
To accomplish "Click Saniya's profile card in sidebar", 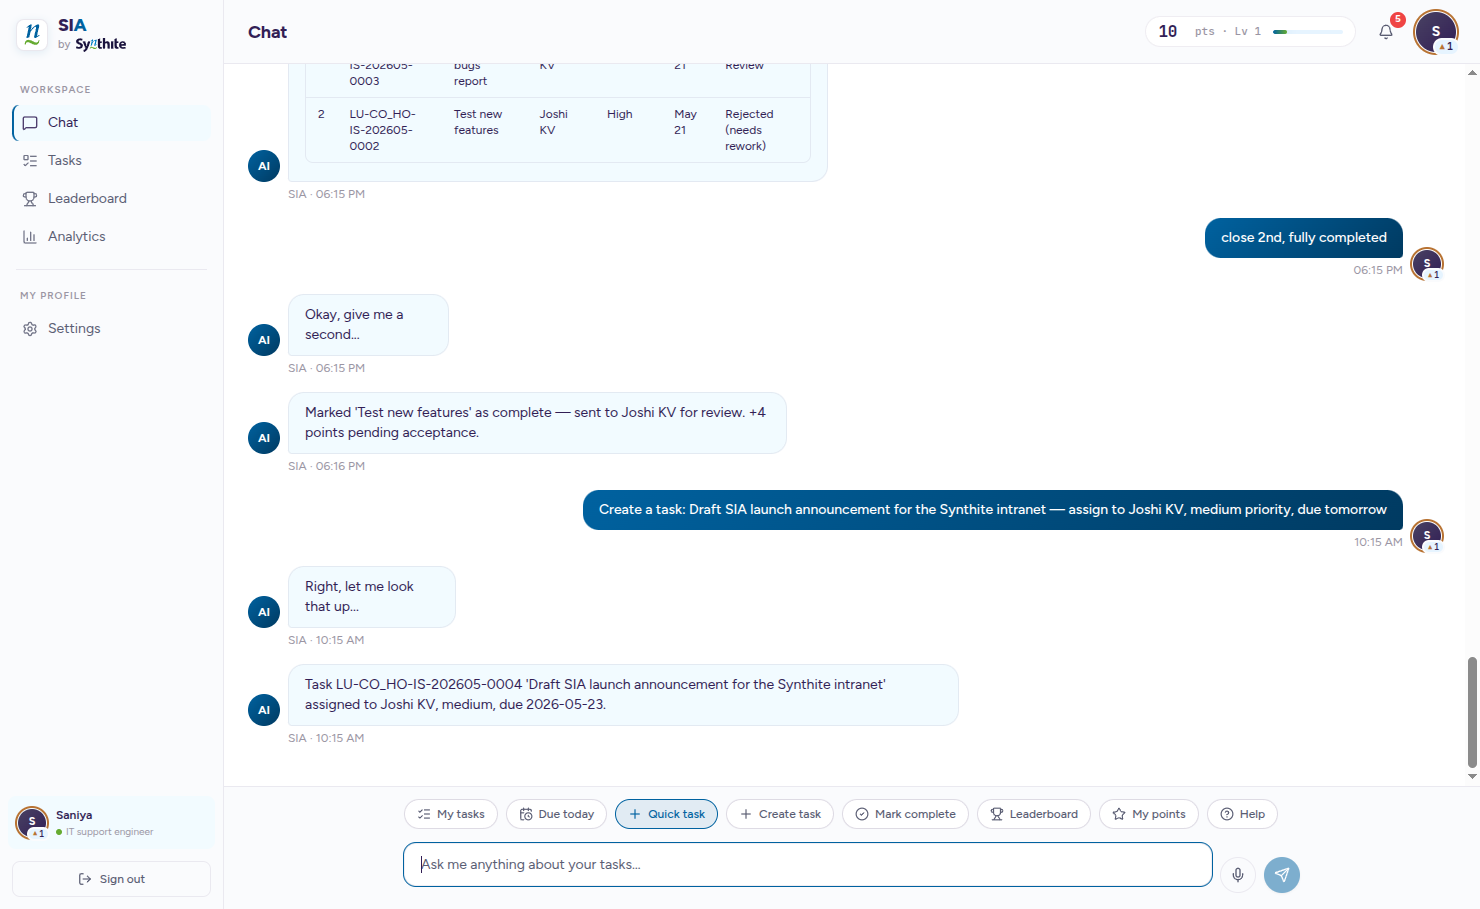I will coord(111,822).
